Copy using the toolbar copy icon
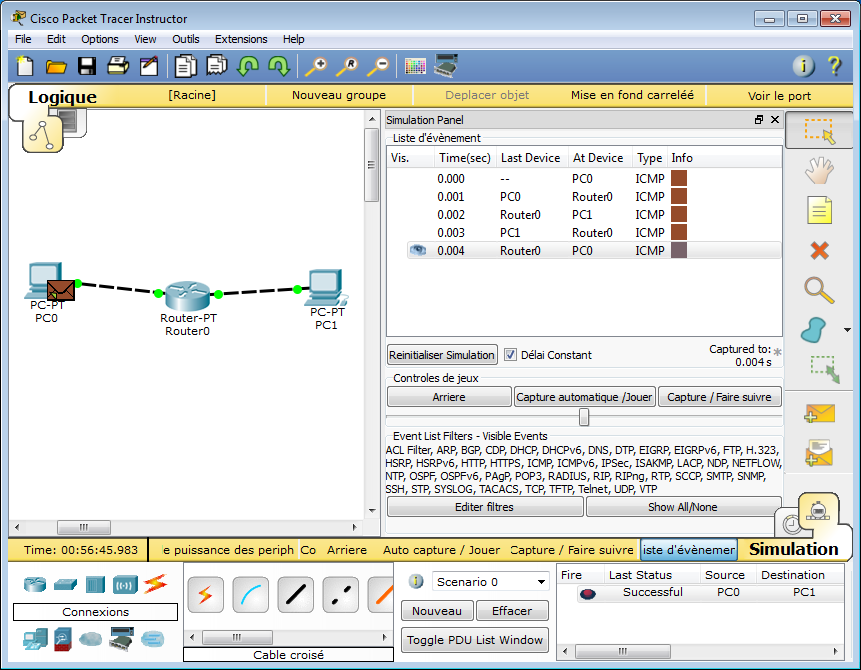 tap(186, 66)
